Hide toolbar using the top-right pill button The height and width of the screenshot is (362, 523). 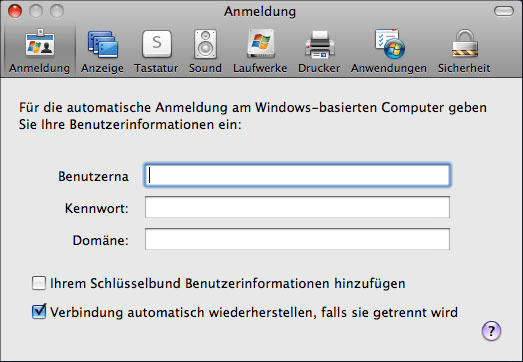click(504, 11)
